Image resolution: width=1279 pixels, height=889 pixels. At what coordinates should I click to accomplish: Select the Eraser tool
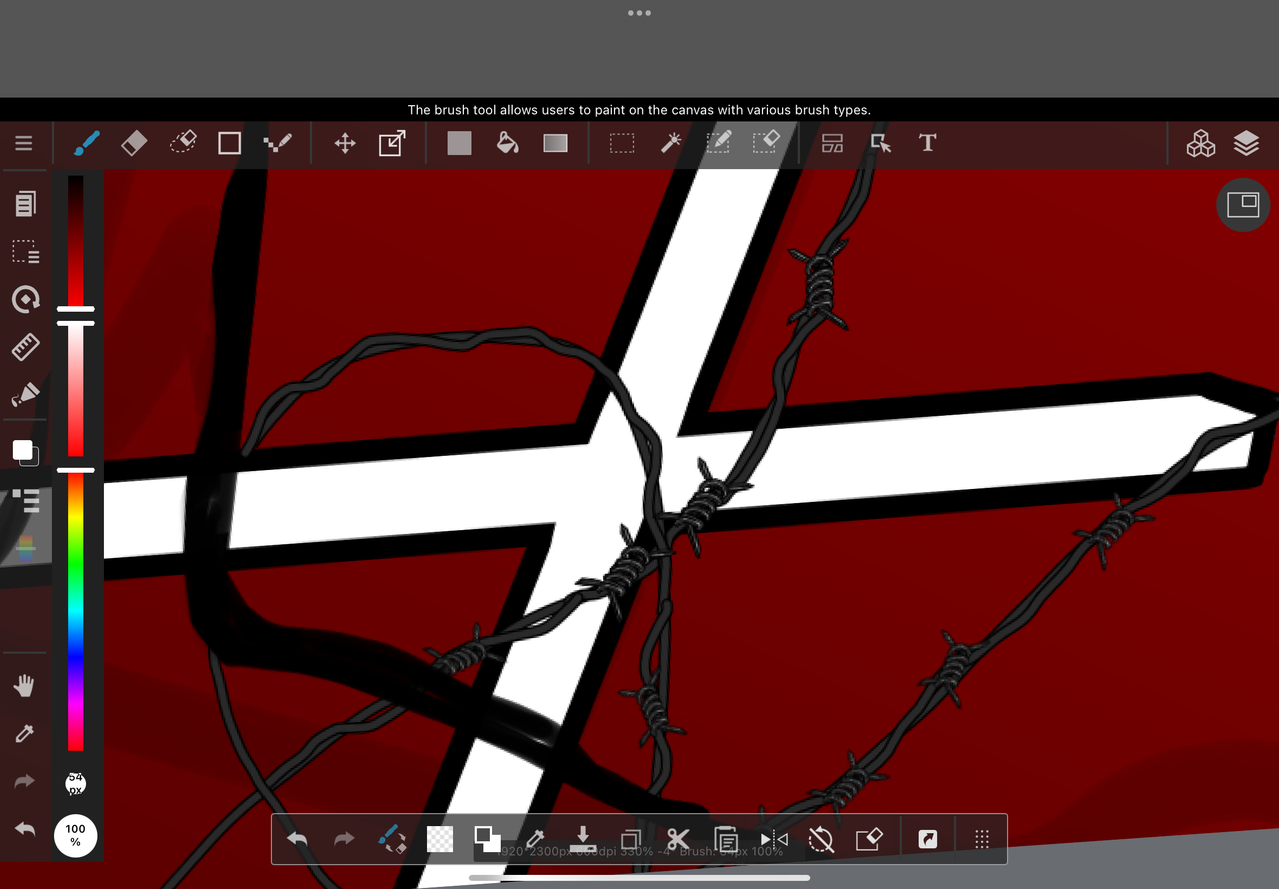[134, 143]
